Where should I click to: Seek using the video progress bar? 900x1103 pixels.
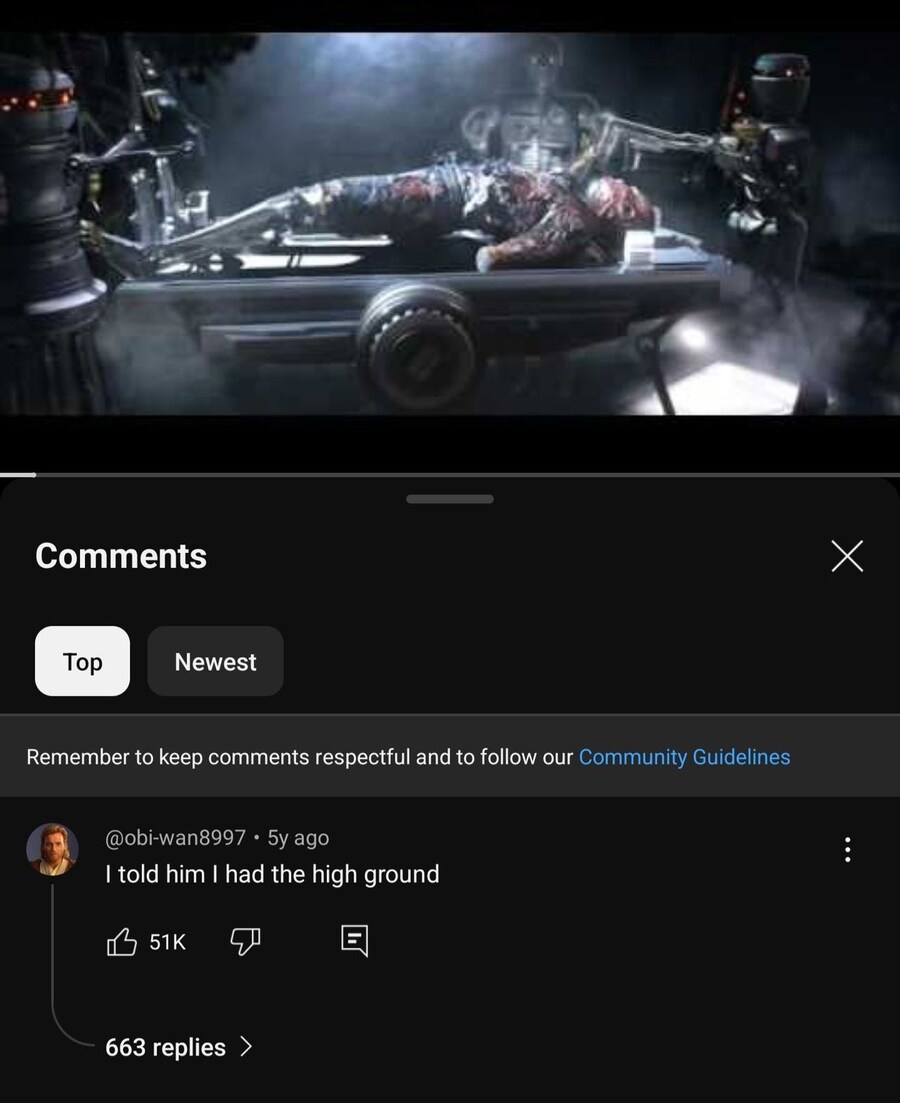[x=450, y=475]
